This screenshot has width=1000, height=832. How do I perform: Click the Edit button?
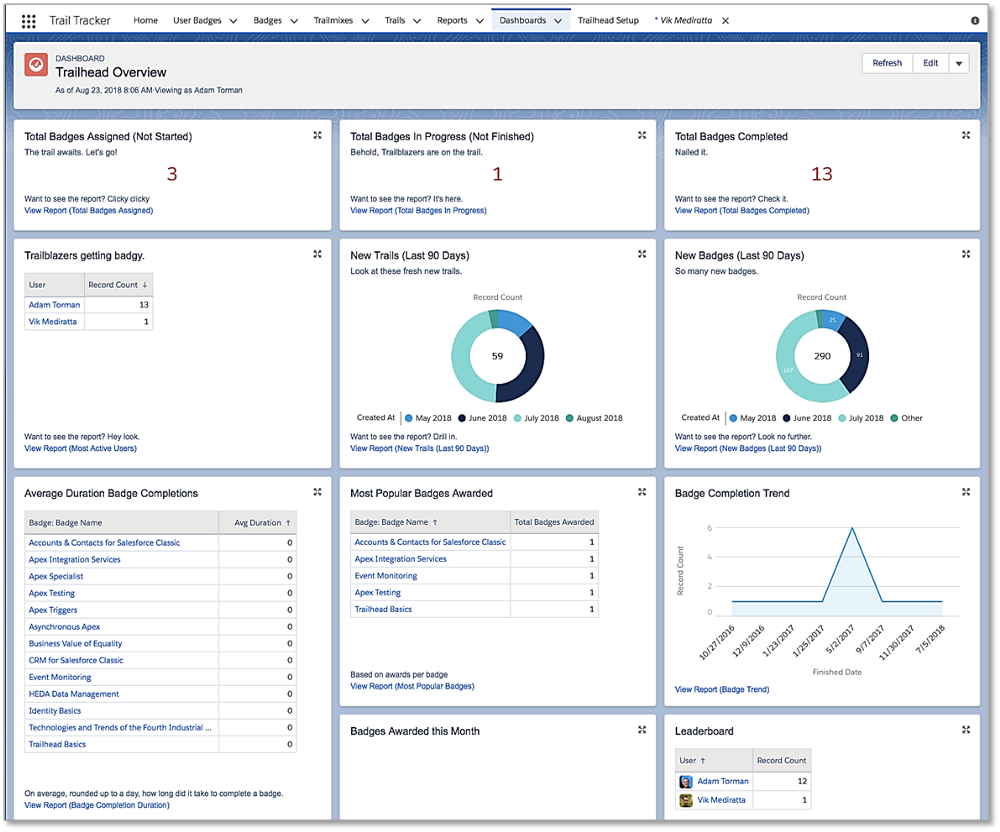coord(930,63)
